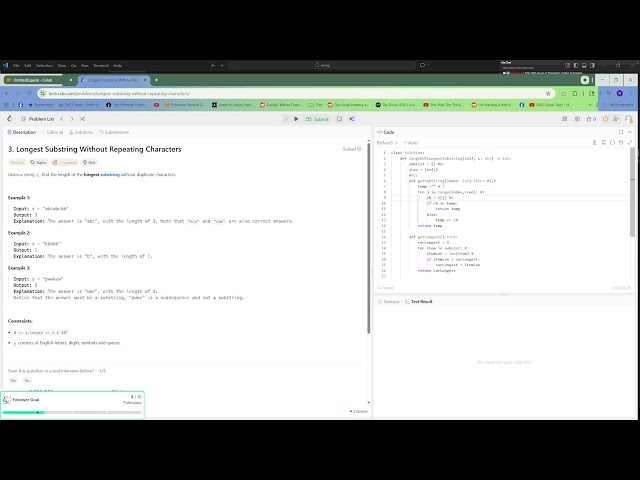Follow the 'substring' definition link
This screenshot has width=640, height=480.
(x=110, y=175)
